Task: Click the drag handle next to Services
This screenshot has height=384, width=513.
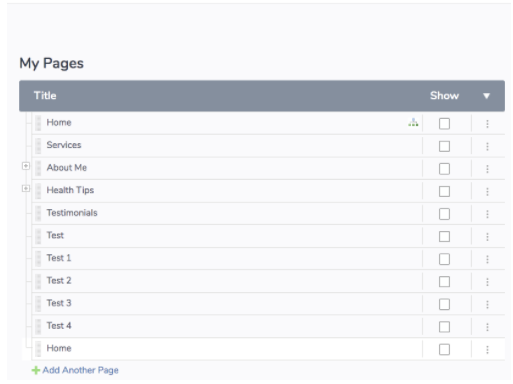Action: click(x=38, y=146)
